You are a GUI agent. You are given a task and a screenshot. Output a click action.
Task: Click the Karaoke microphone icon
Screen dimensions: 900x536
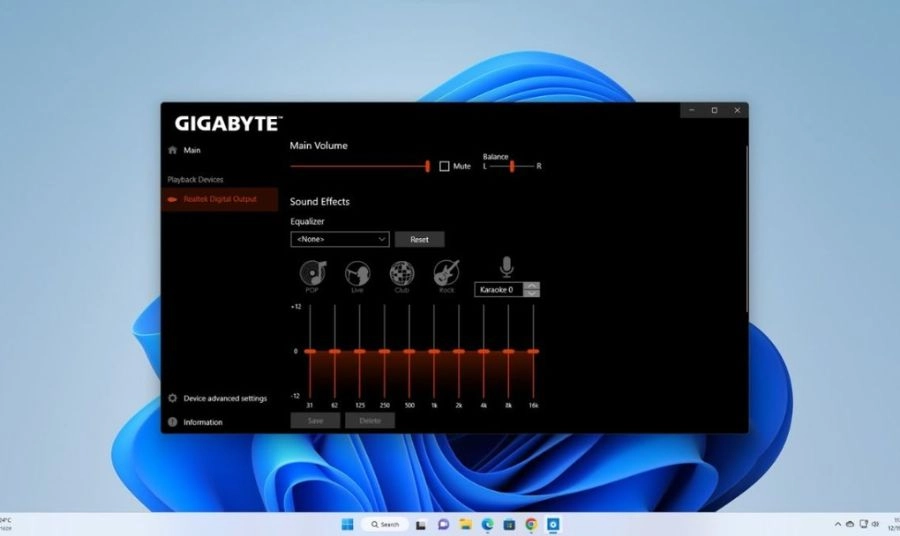coord(506,267)
